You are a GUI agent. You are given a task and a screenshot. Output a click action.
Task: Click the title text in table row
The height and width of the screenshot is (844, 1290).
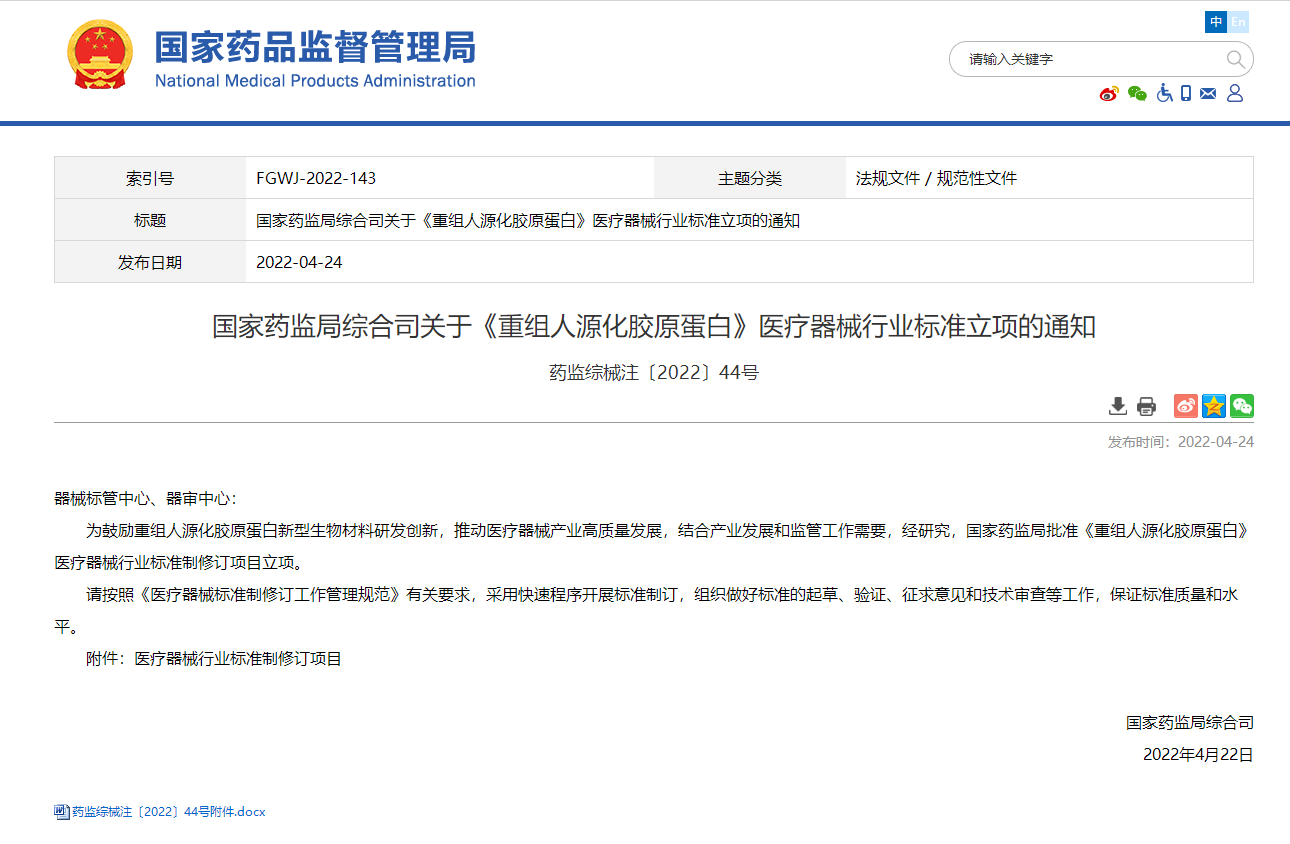(528, 221)
